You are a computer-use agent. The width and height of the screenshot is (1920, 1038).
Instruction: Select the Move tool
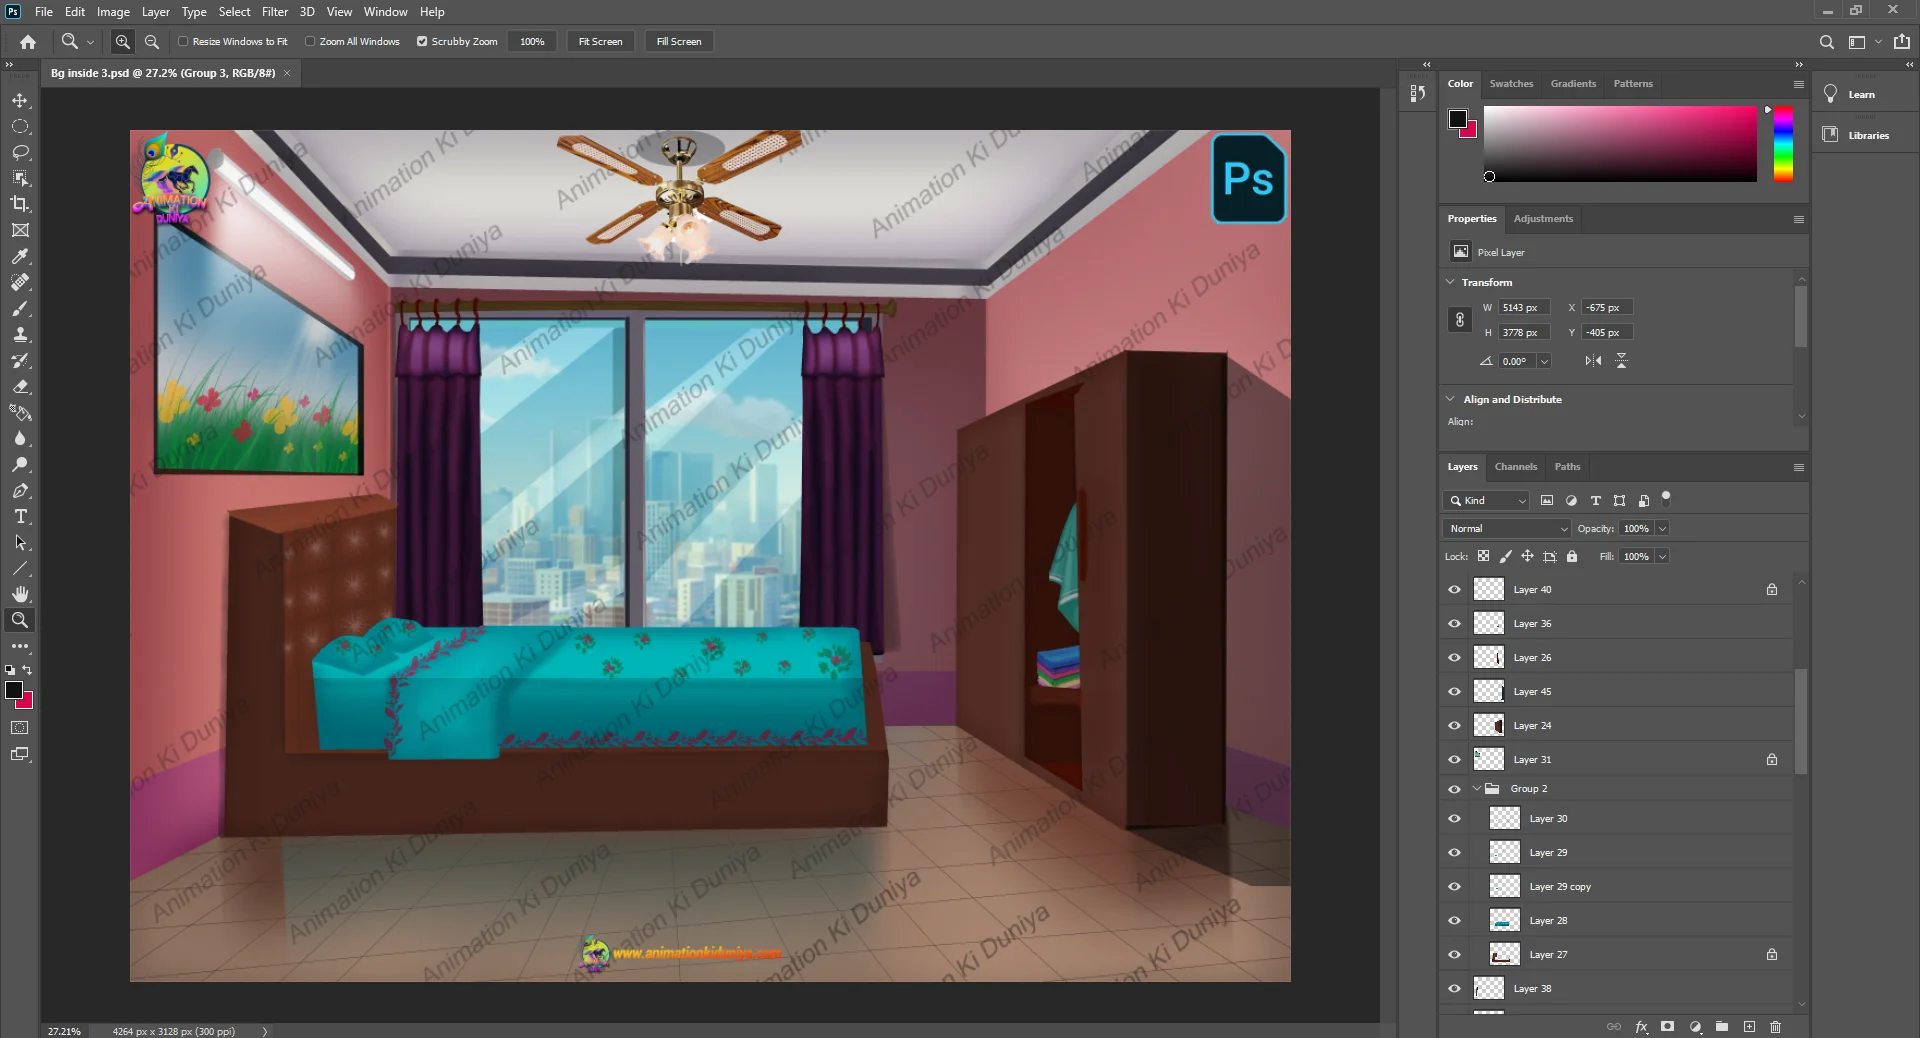tap(20, 101)
